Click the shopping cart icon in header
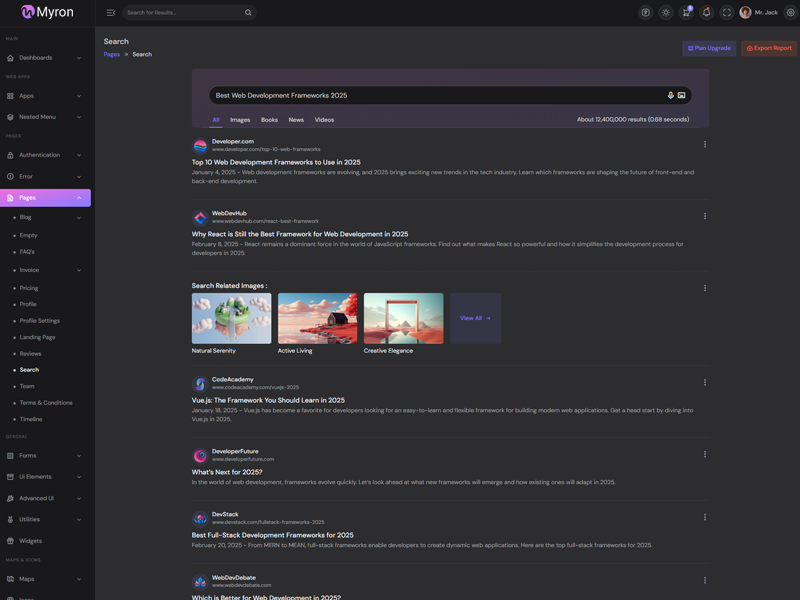The width and height of the screenshot is (800, 600). point(686,13)
